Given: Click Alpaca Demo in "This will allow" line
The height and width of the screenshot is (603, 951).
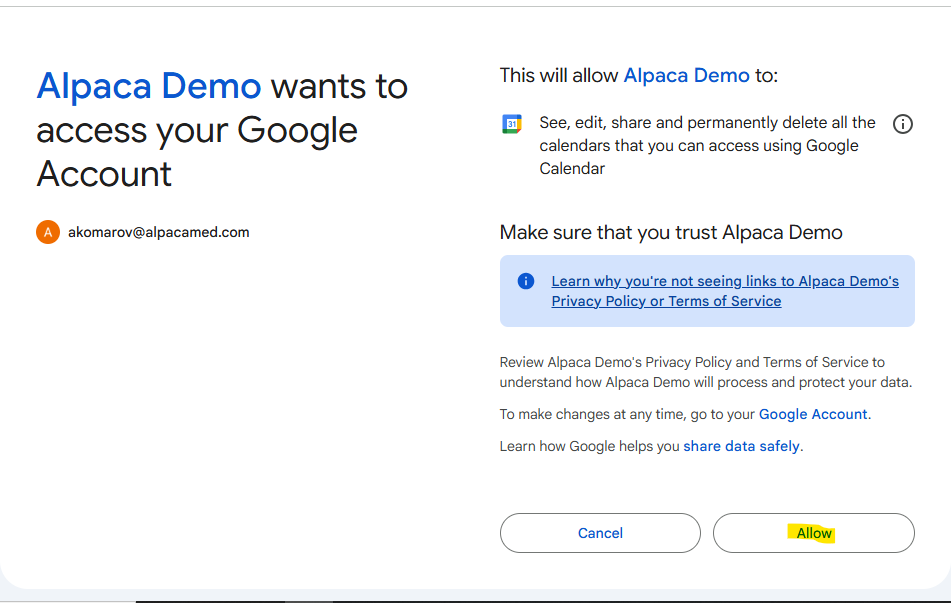Looking at the screenshot, I should [686, 75].
